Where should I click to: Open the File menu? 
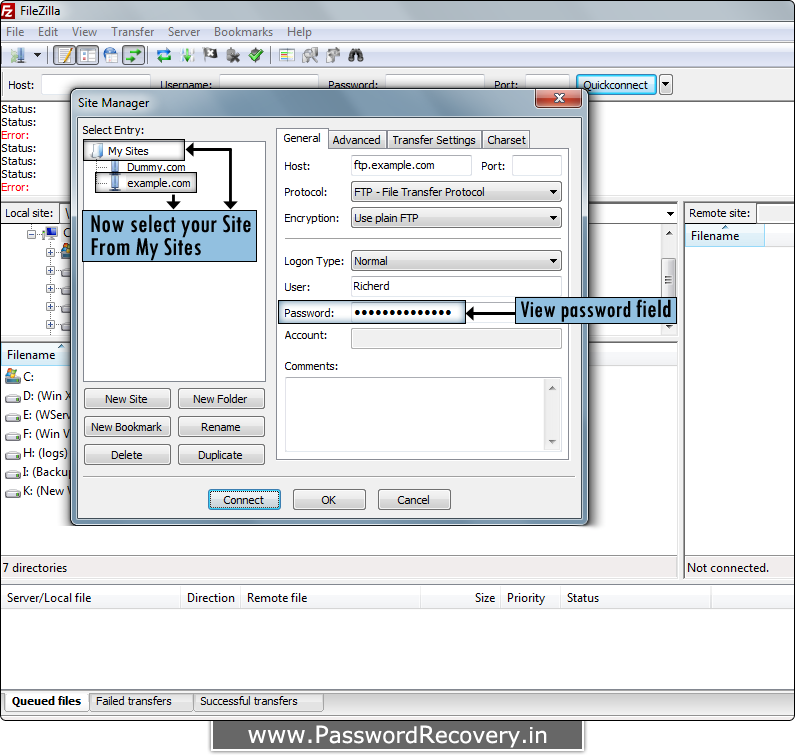click(15, 31)
